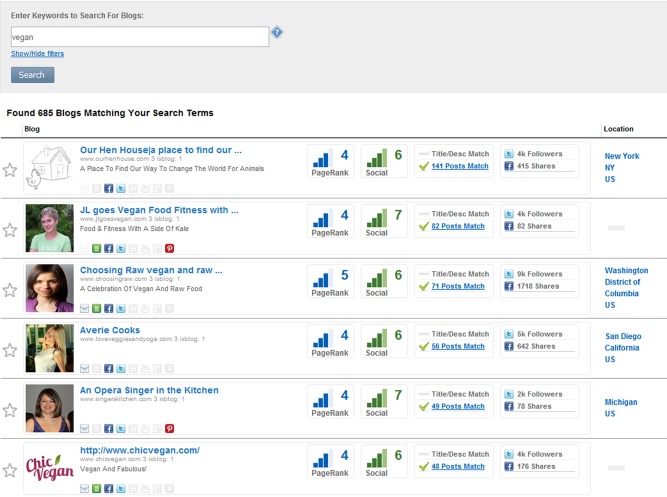This screenshot has height=497, width=667.
Task: Click the help question mark icon
Action: (277, 33)
